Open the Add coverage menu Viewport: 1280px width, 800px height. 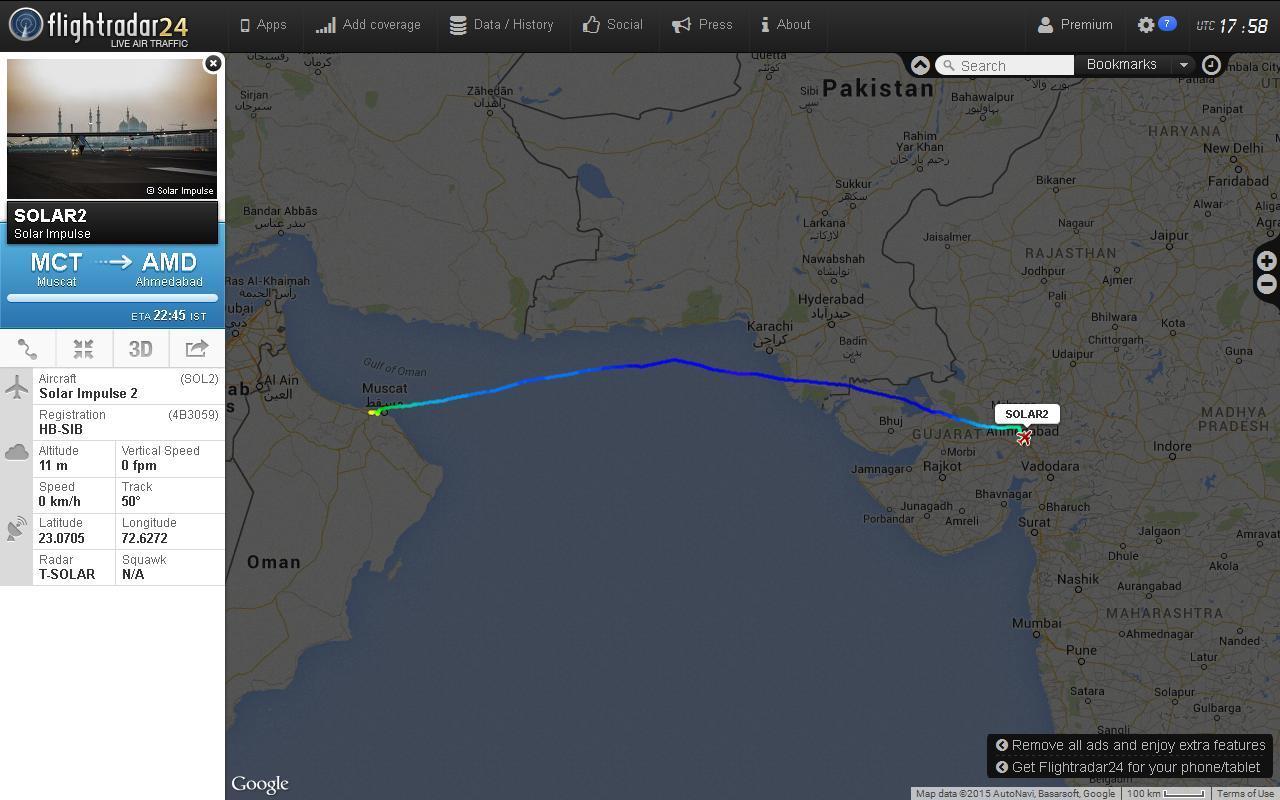click(368, 25)
